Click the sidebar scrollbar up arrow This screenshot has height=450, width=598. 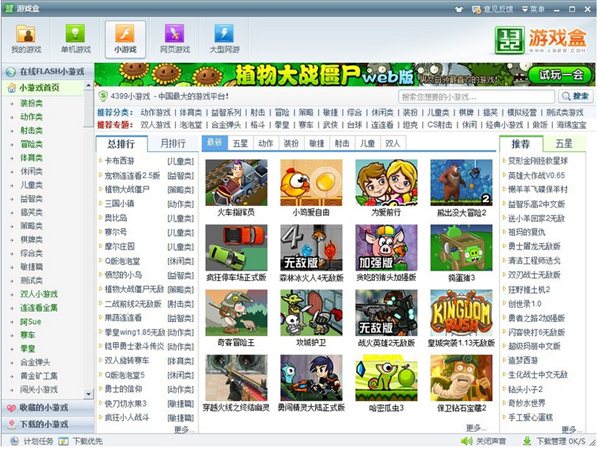click(x=88, y=85)
